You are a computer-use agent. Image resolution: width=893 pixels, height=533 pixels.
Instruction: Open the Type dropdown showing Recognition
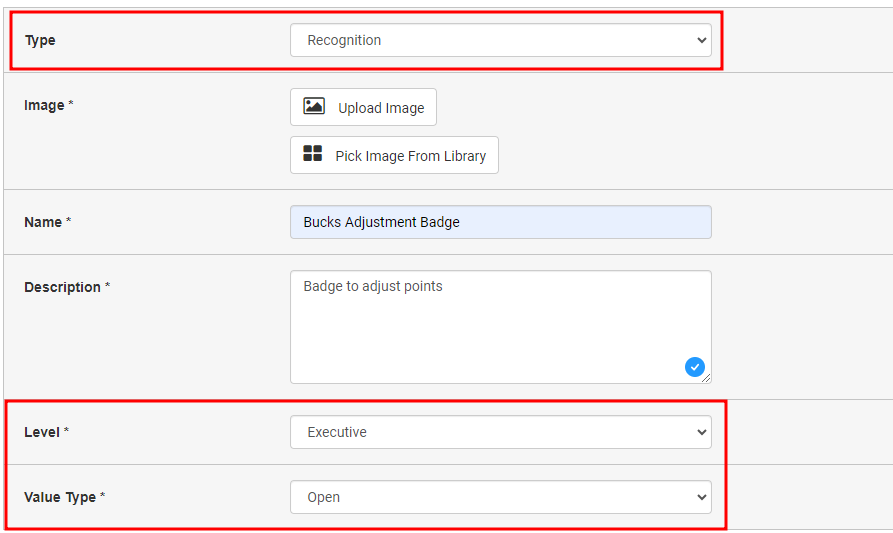pyautogui.click(x=501, y=40)
